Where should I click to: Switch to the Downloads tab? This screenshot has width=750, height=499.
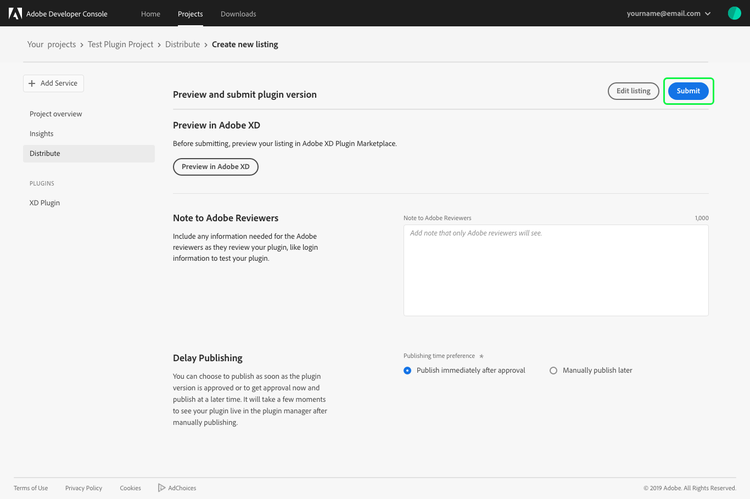[238, 14]
